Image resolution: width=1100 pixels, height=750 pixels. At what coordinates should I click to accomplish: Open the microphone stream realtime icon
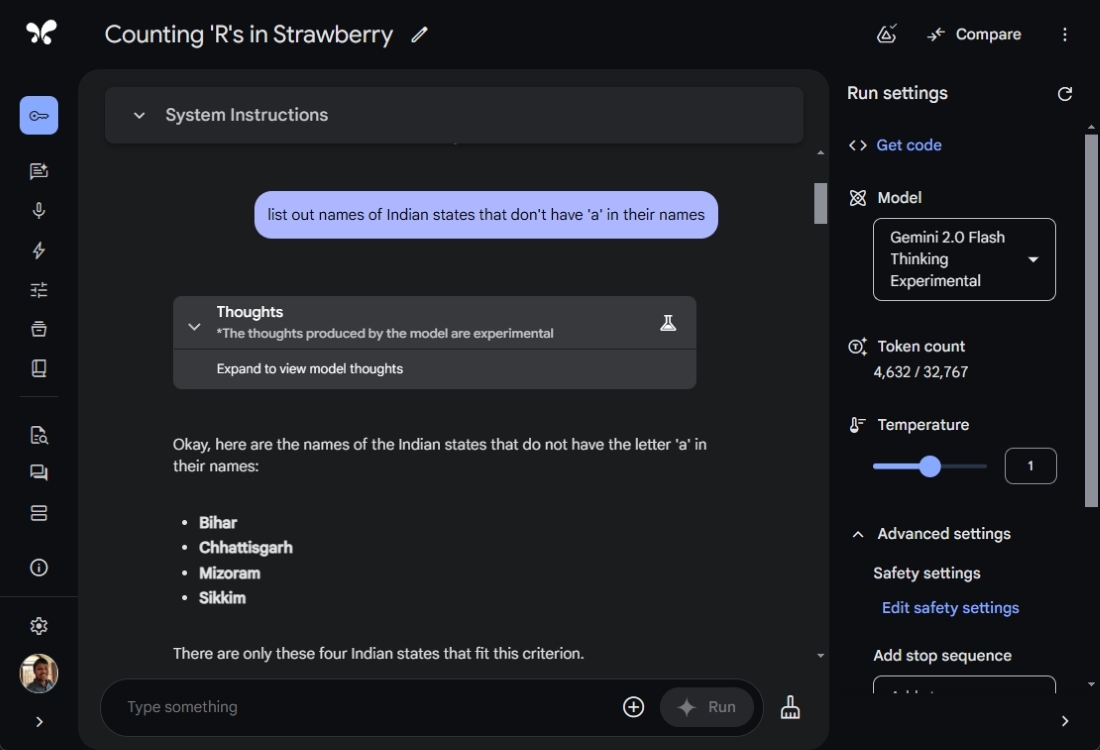39,211
